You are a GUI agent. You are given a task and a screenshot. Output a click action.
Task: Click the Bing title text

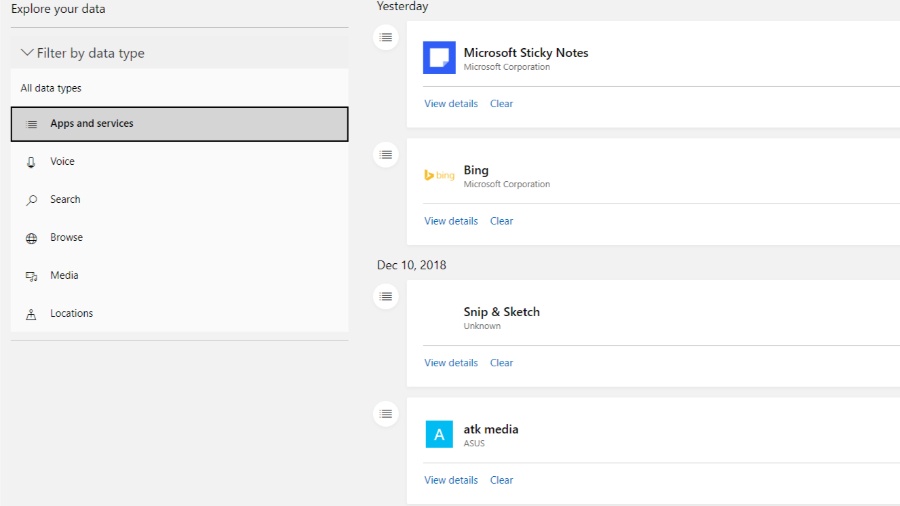tap(476, 170)
